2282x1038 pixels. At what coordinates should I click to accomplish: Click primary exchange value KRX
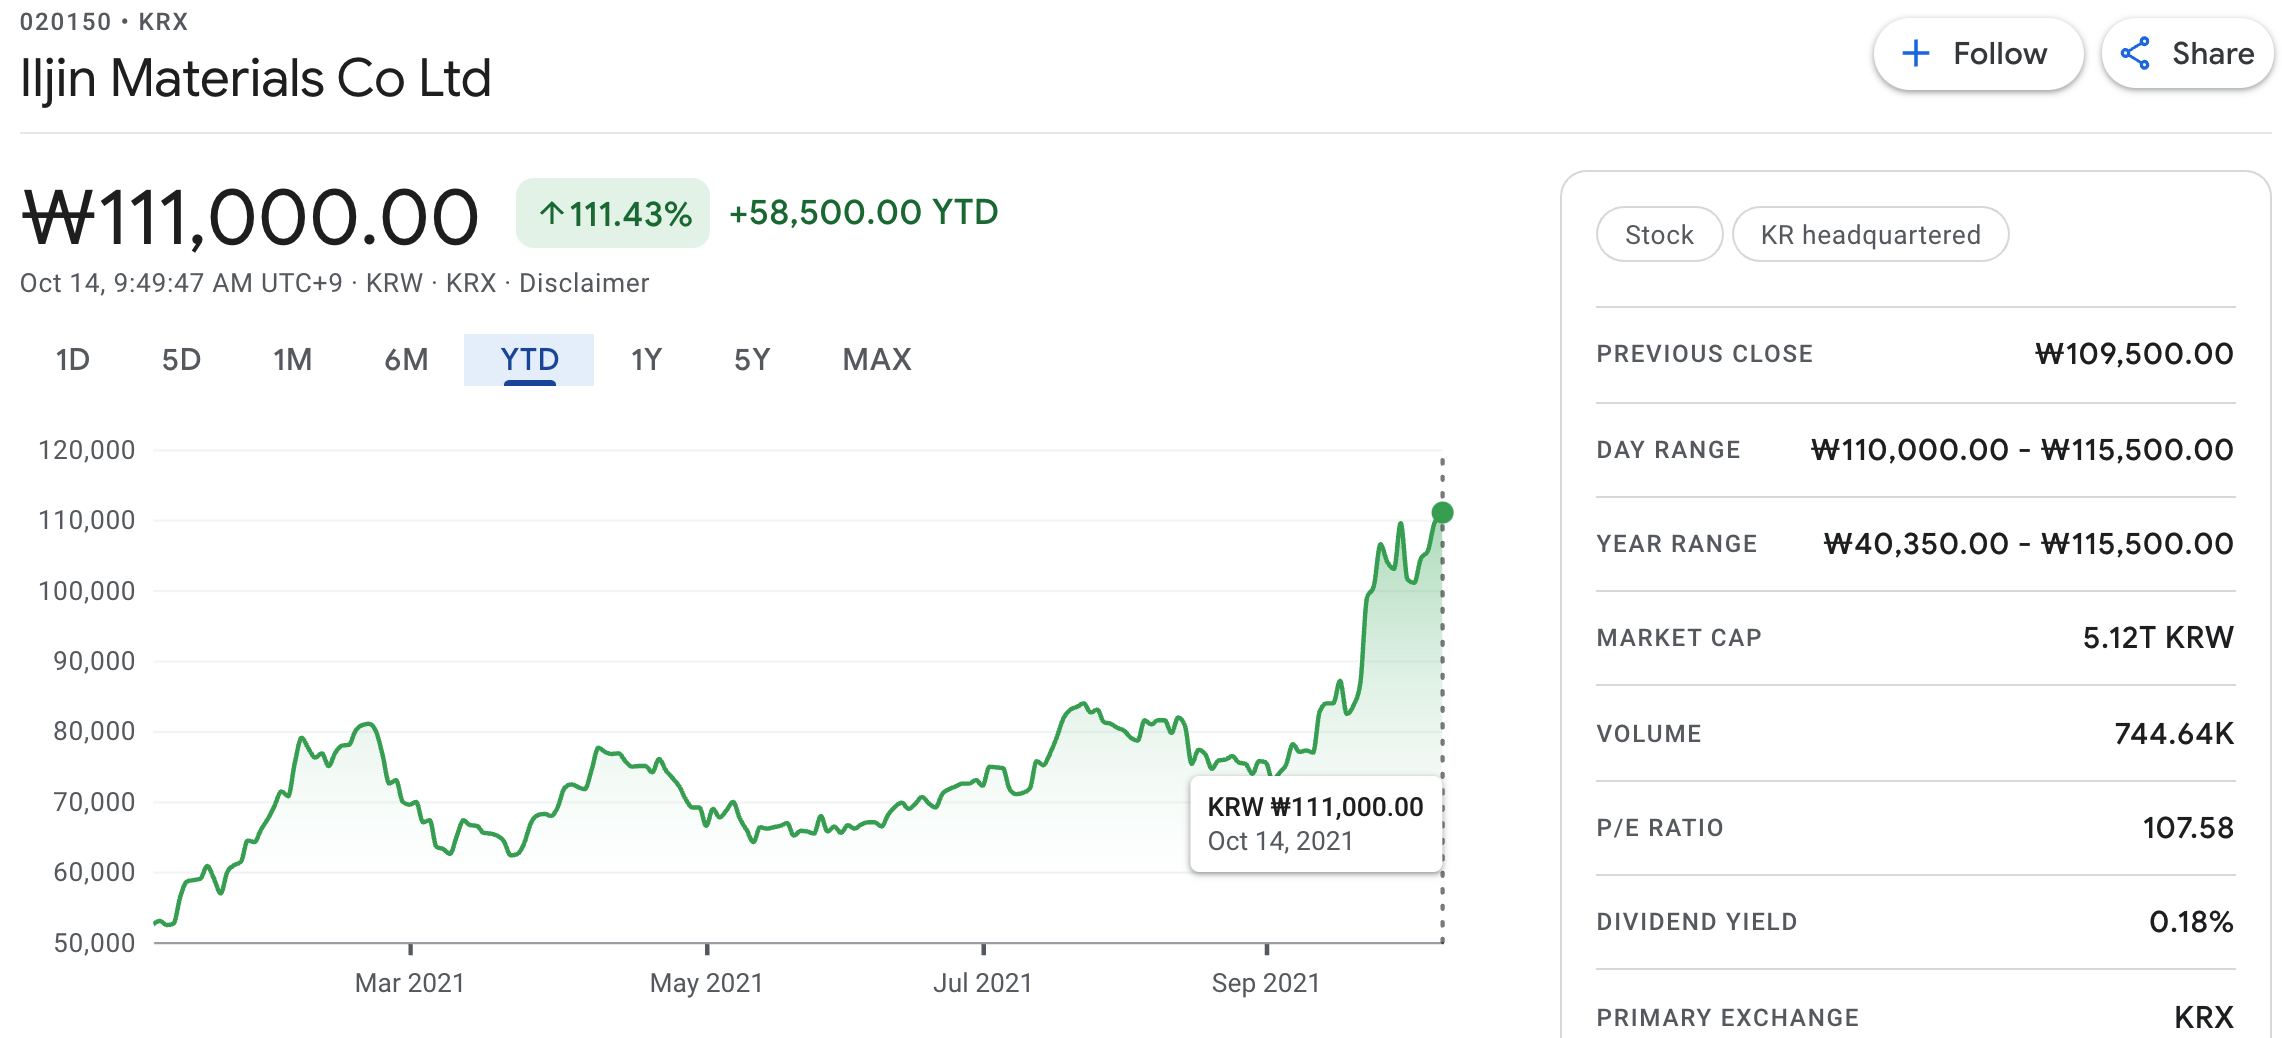(2204, 1018)
